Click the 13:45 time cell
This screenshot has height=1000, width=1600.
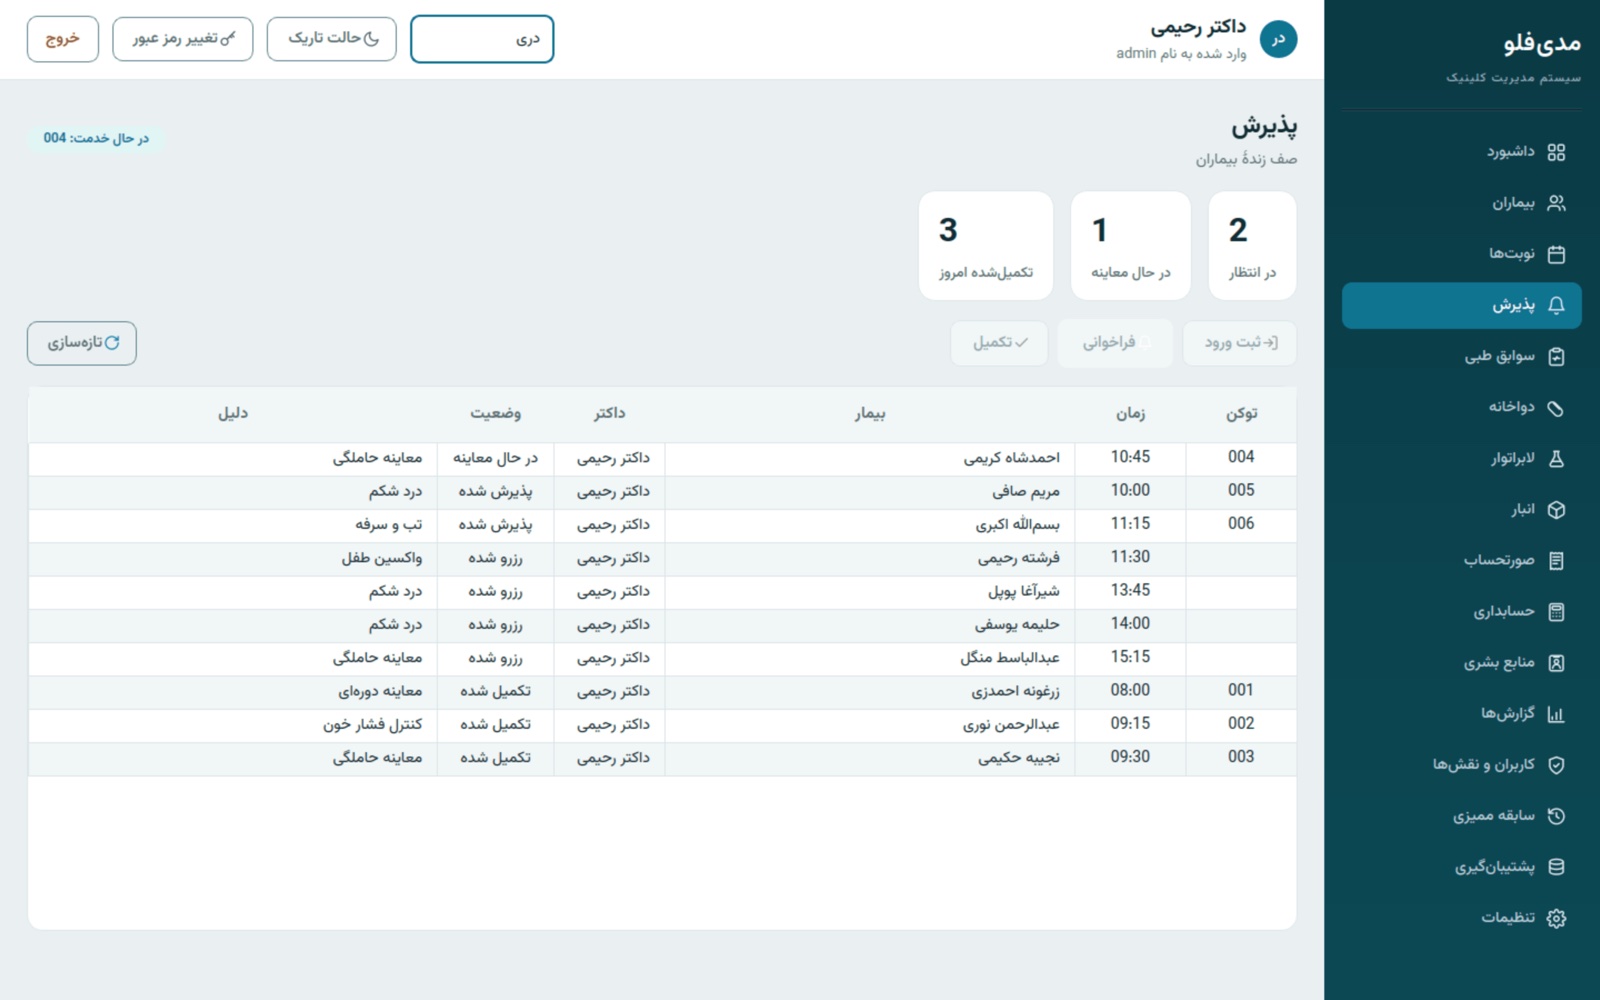(1130, 591)
